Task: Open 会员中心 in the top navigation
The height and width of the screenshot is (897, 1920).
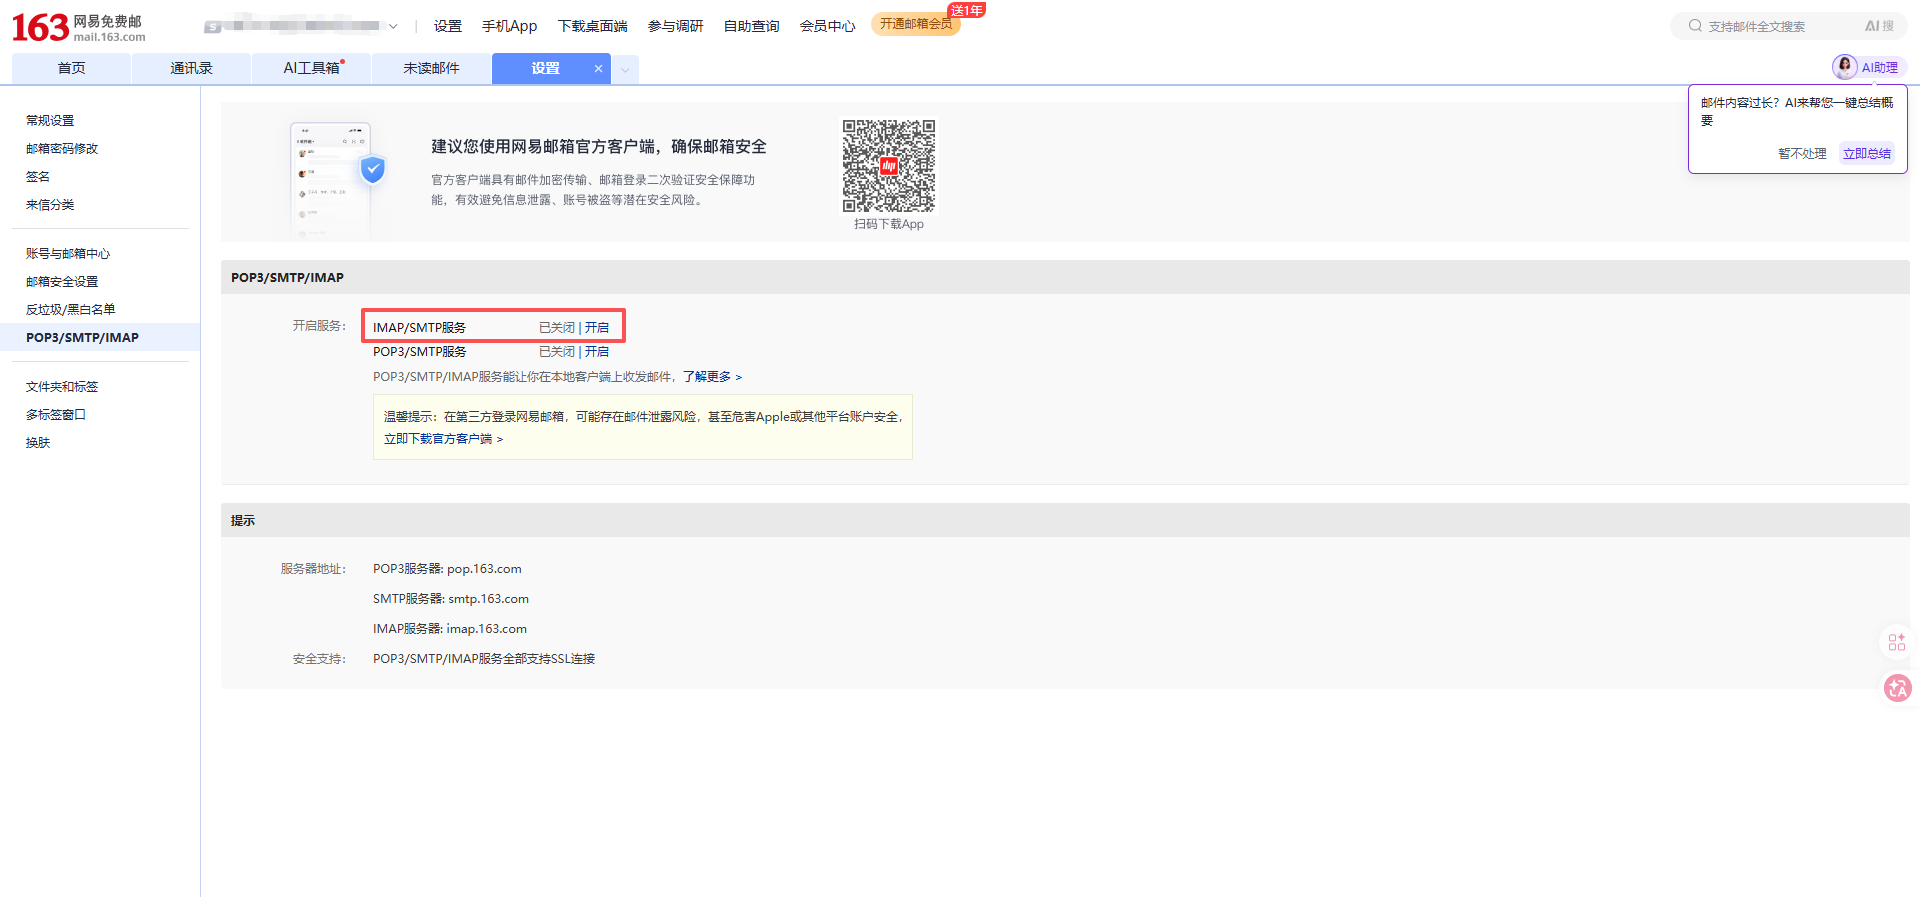Action: click(828, 26)
